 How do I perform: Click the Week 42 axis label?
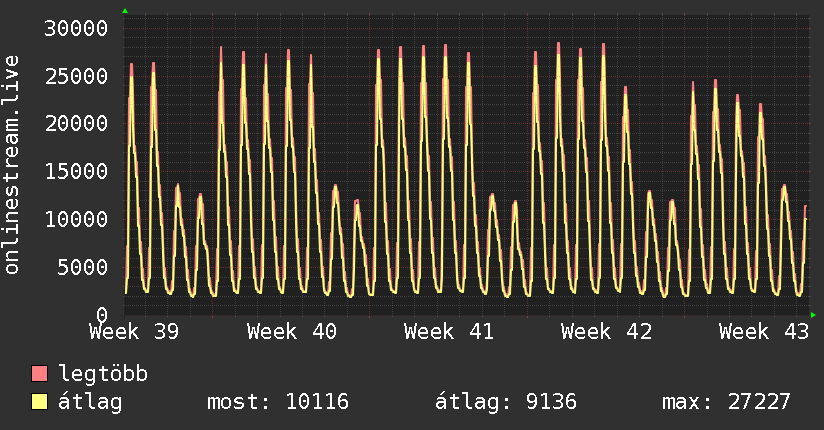(x=606, y=332)
